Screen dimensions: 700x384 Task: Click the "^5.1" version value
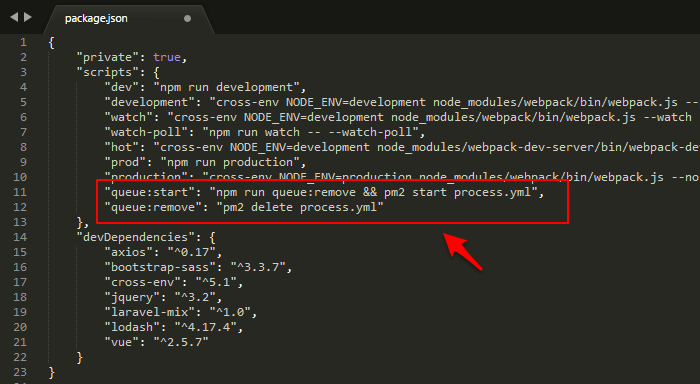click(x=216, y=282)
